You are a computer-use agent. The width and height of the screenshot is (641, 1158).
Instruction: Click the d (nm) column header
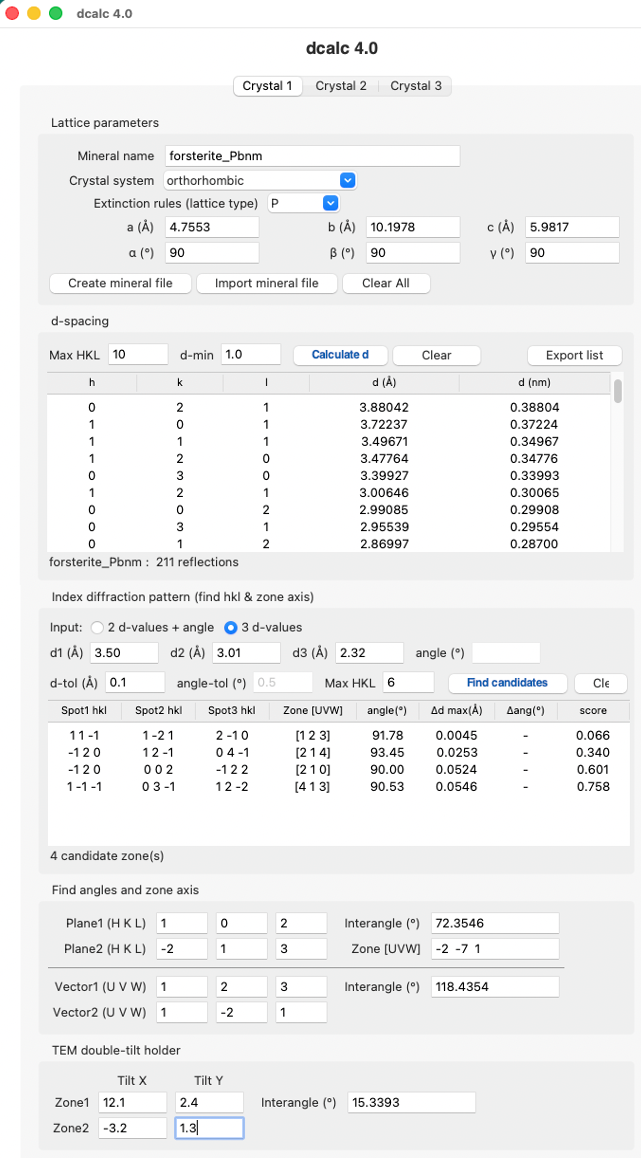[x=533, y=382]
